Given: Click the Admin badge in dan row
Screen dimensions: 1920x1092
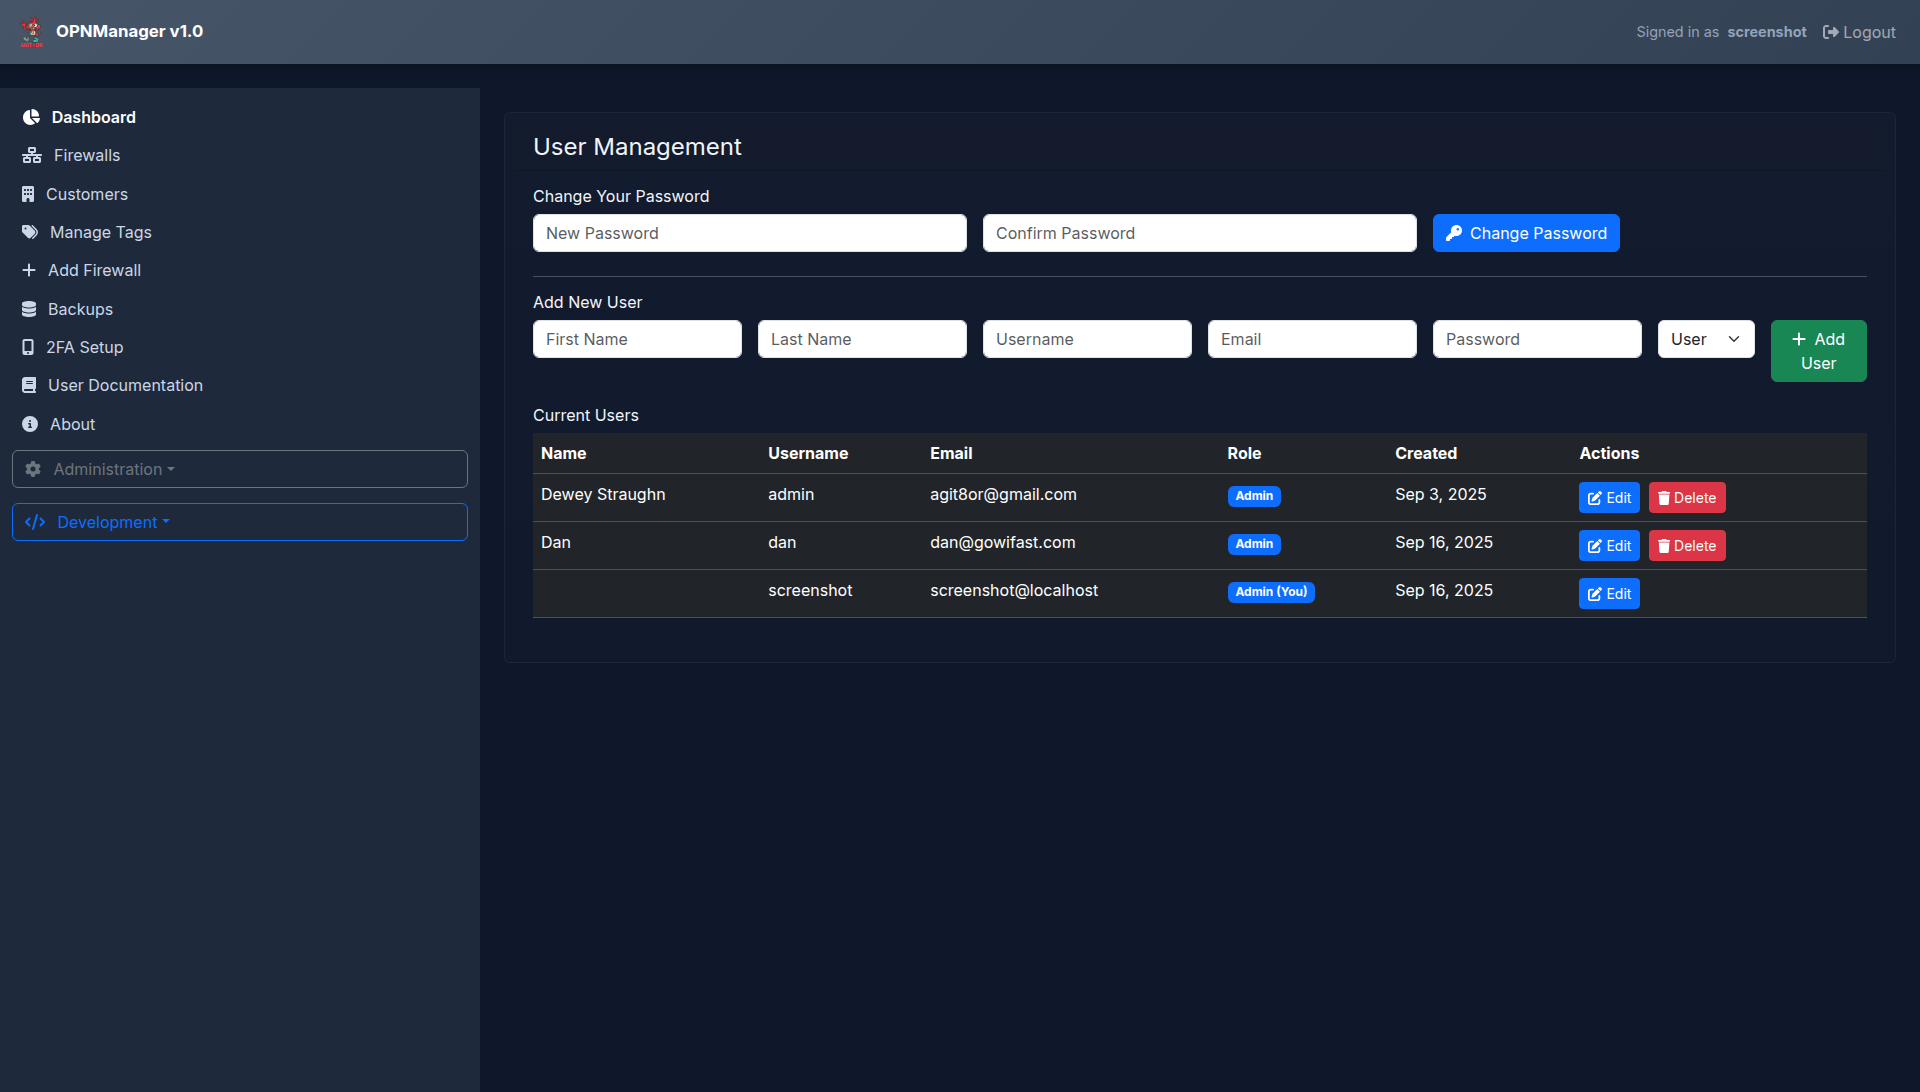Looking at the screenshot, I should 1254,544.
